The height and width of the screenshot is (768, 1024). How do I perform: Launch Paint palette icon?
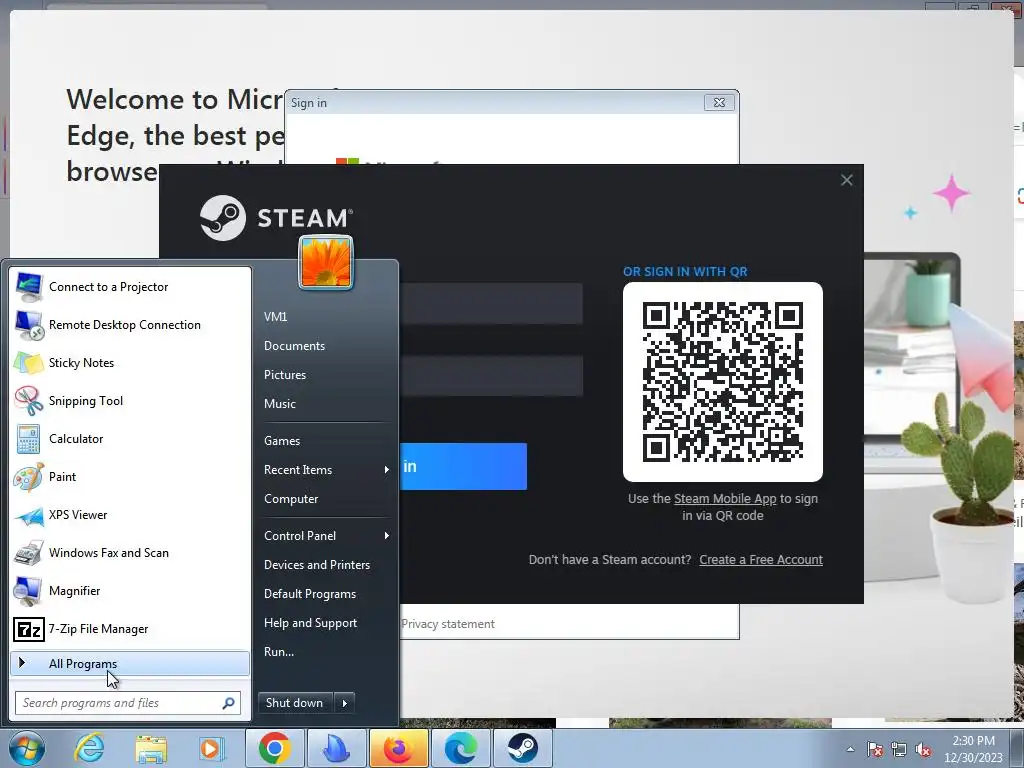point(29,477)
